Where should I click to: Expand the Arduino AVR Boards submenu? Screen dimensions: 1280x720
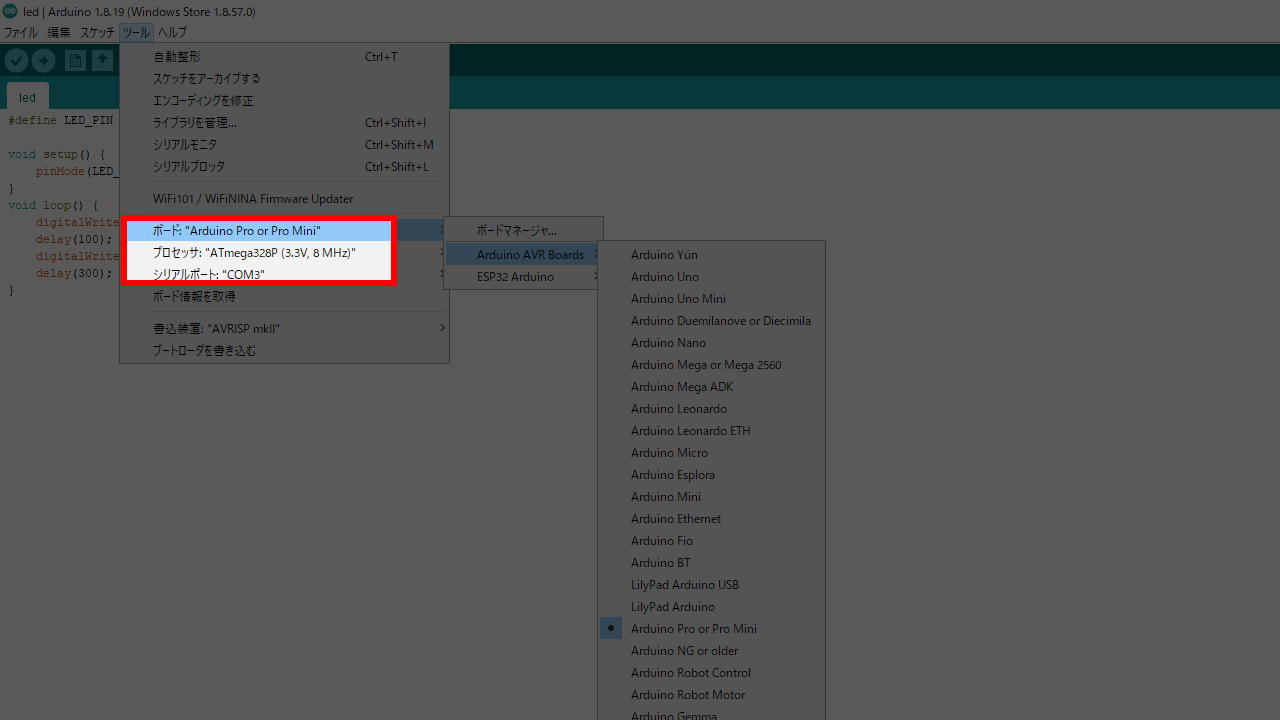point(529,255)
